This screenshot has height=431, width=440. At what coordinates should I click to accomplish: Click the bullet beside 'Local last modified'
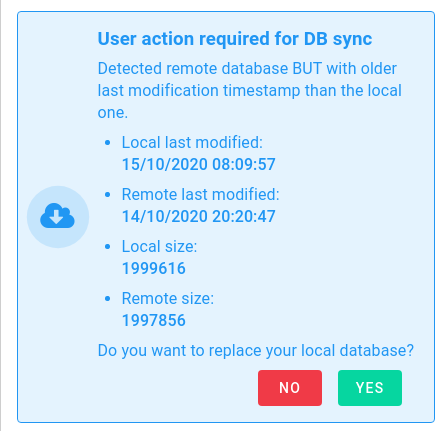coord(107,143)
